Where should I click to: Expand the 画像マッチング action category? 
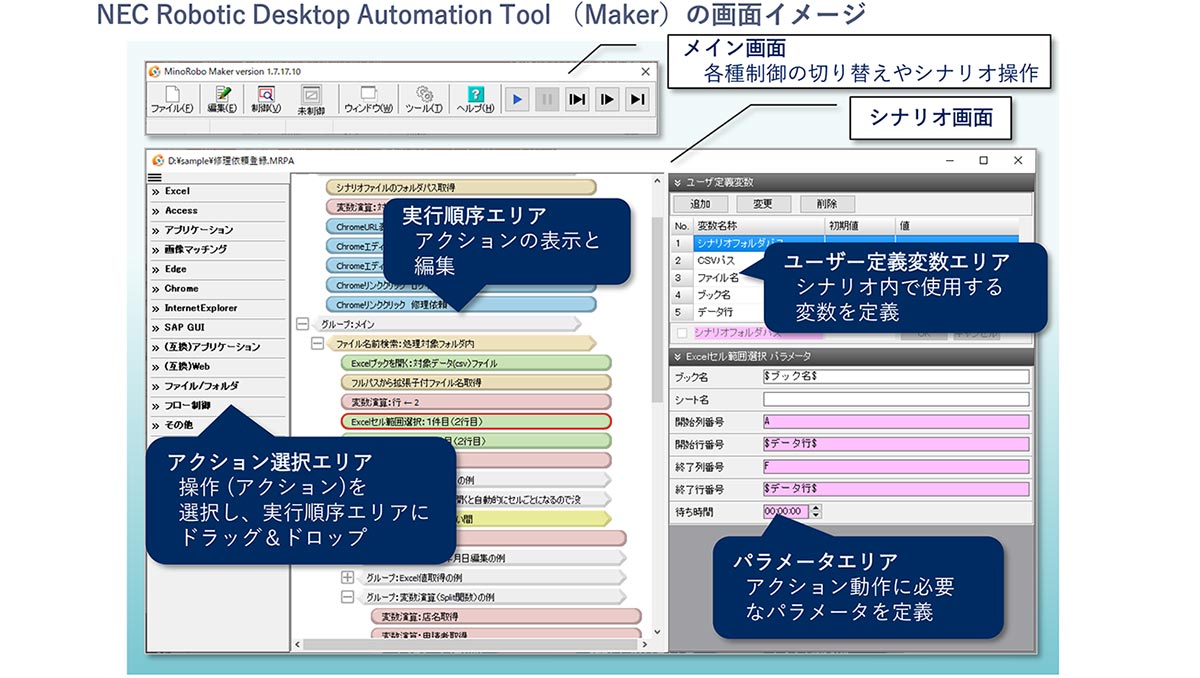pyautogui.click(x=215, y=250)
